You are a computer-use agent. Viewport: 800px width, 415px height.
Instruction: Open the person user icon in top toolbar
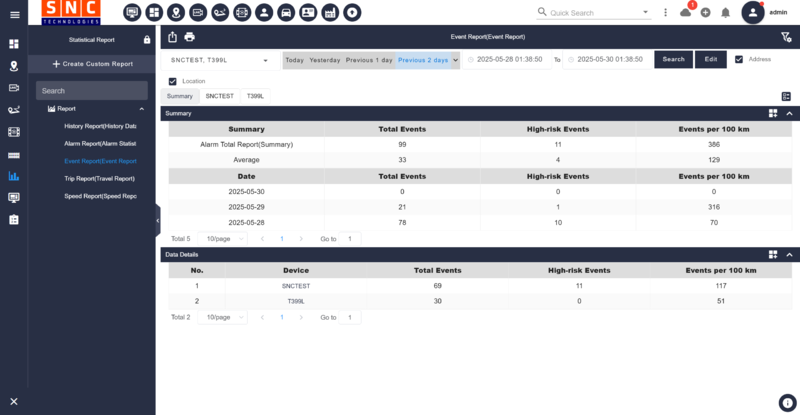pos(264,12)
